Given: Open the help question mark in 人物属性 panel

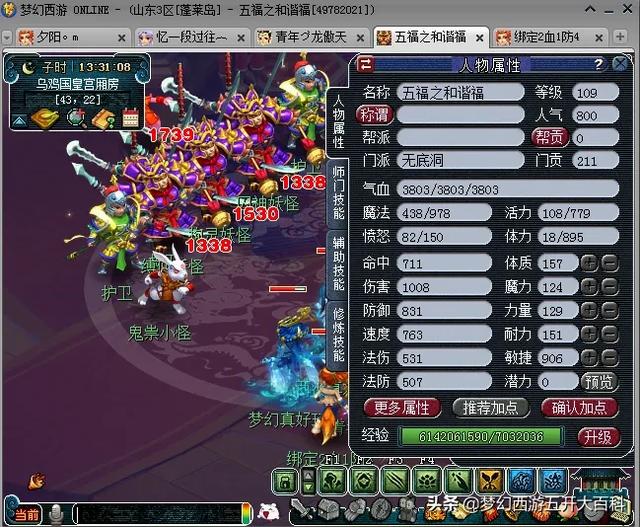Looking at the screenshot, I should pyautogui.click(x=597, y=65).
